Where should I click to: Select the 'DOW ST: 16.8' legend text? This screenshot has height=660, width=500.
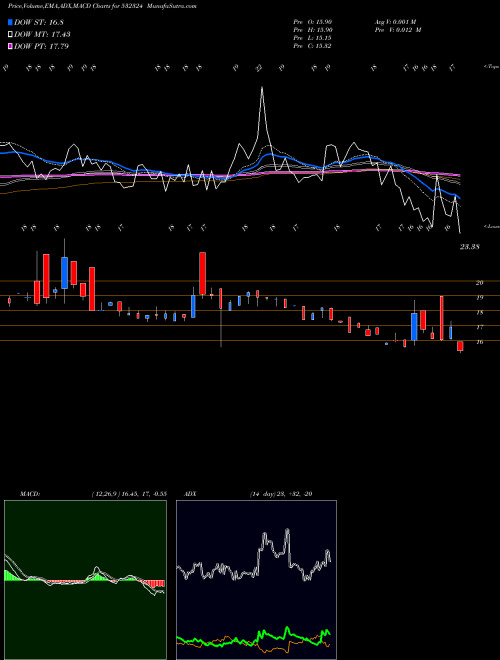(39, 22)
